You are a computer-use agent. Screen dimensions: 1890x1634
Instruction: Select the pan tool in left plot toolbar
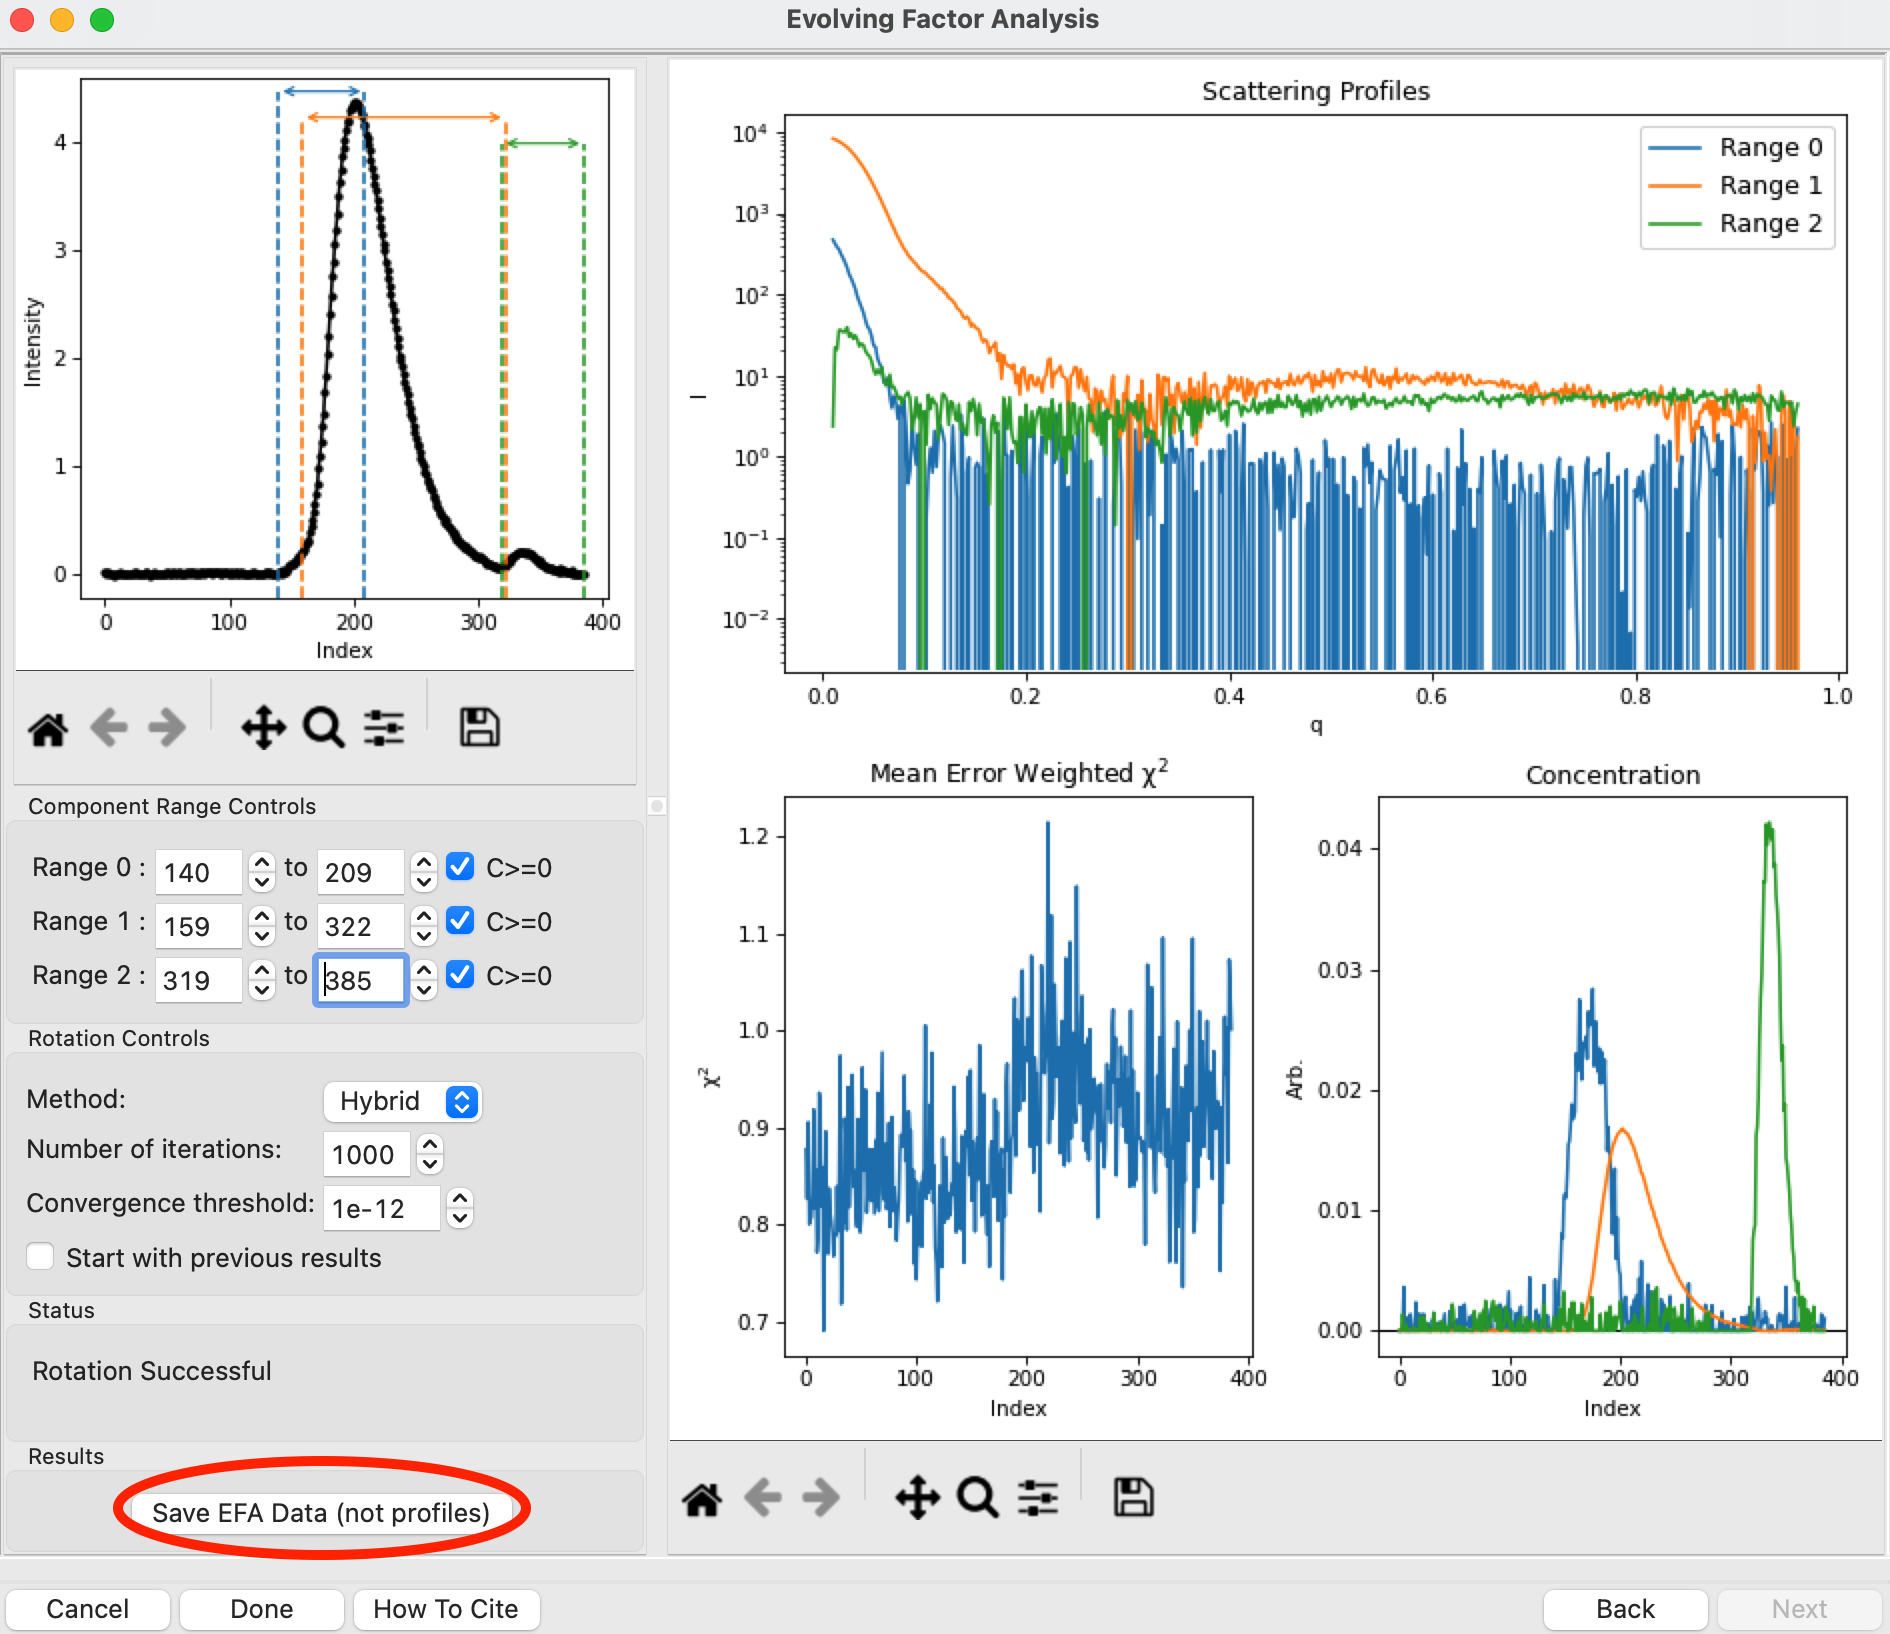[x=263, y=728]
